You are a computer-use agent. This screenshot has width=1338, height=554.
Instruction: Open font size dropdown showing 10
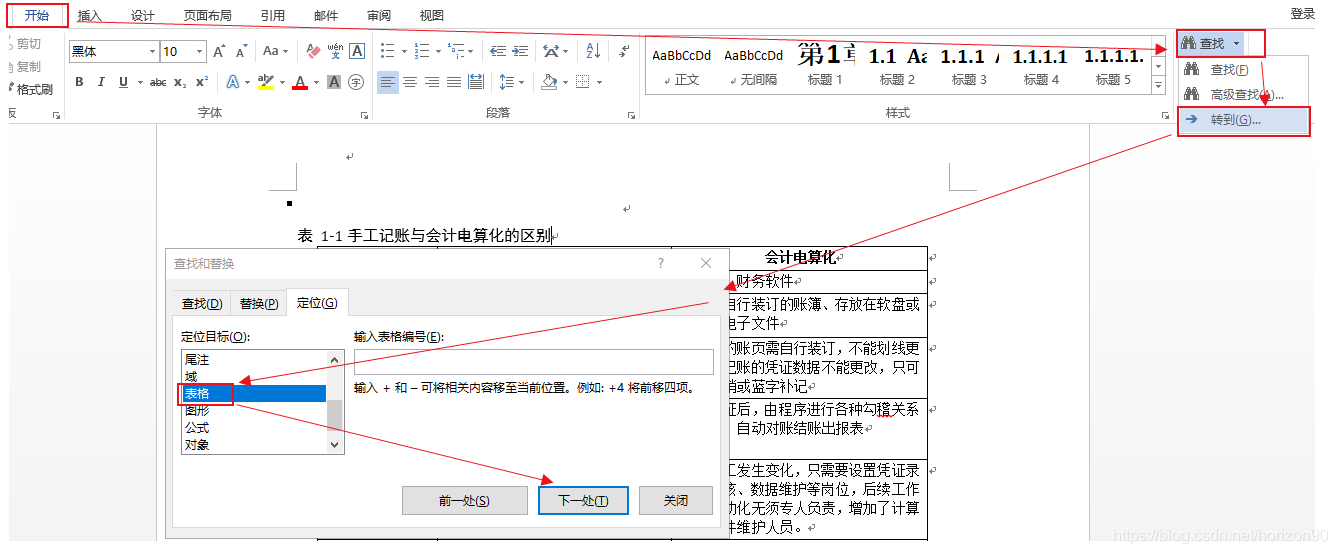click(200, 51)
